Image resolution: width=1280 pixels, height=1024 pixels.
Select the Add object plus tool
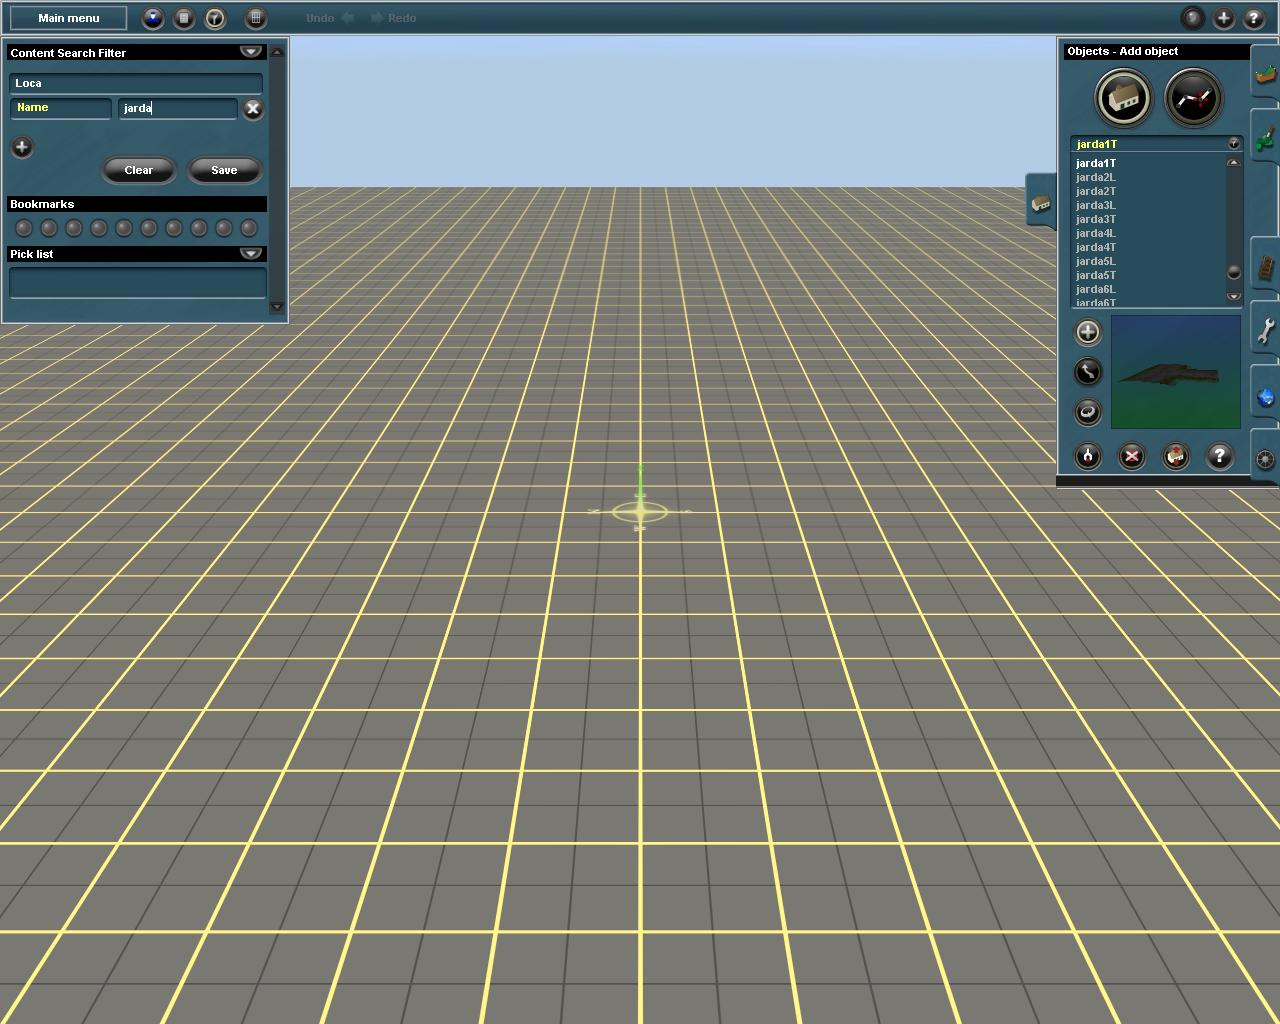click(x=1088, y=332)
